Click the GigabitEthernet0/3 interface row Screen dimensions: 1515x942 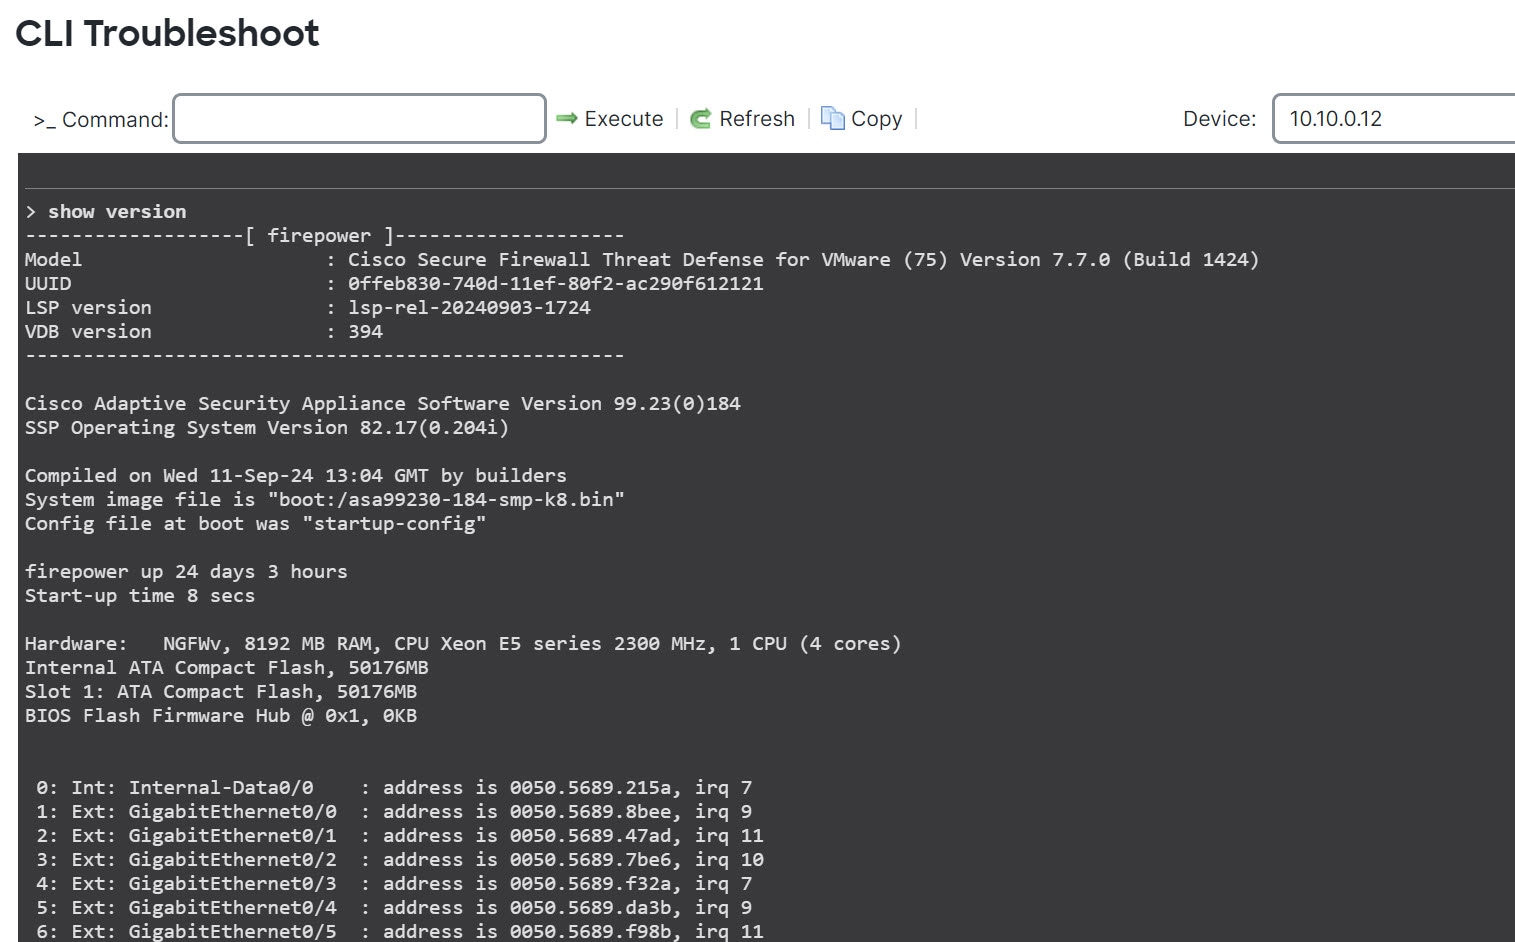pyautogui.click(x=394, y=883)
